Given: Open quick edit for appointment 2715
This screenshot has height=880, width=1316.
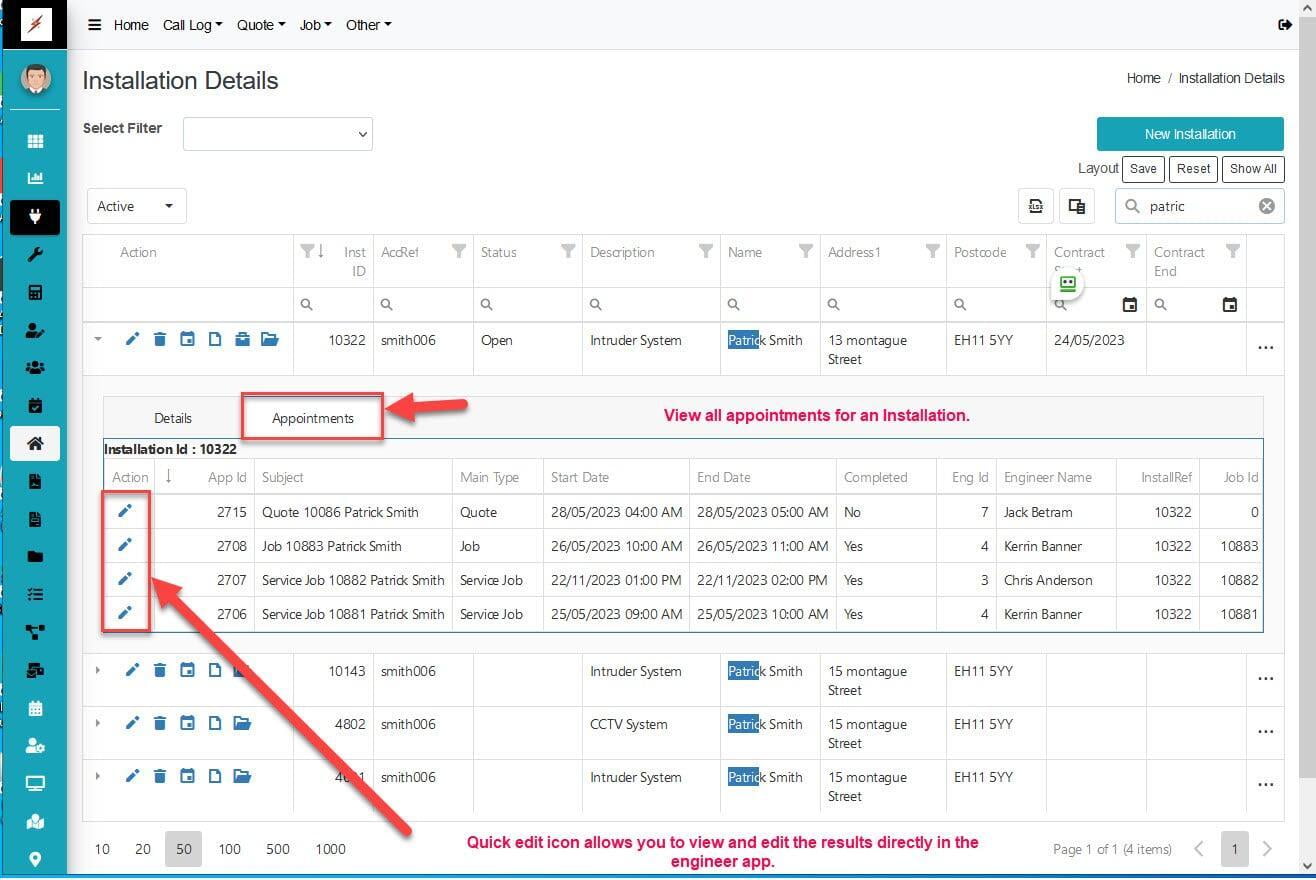Looking at the screenshot, I should coord(125,512).
